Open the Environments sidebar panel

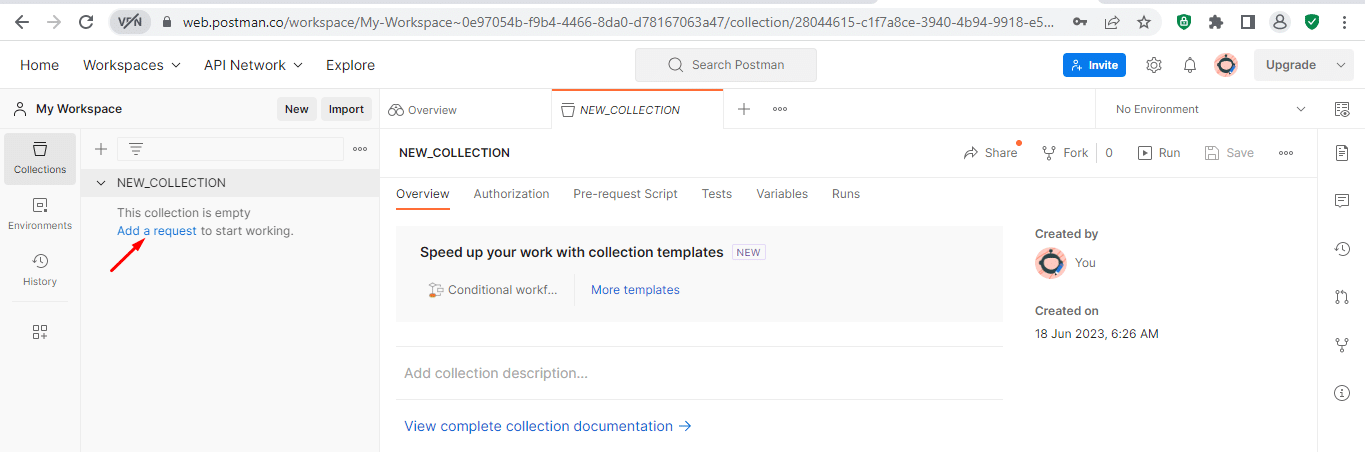click(40, 214)
